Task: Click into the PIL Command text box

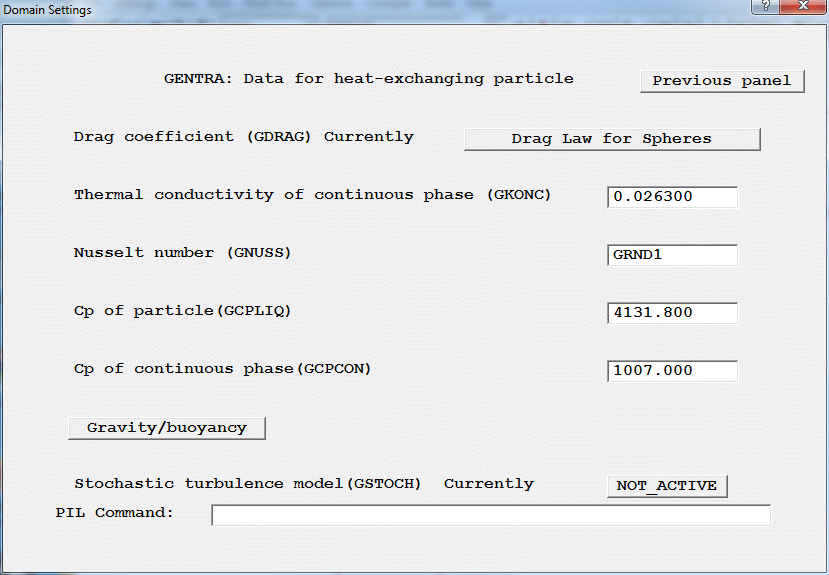Action: pyautogui.click(x=490, y=515)
